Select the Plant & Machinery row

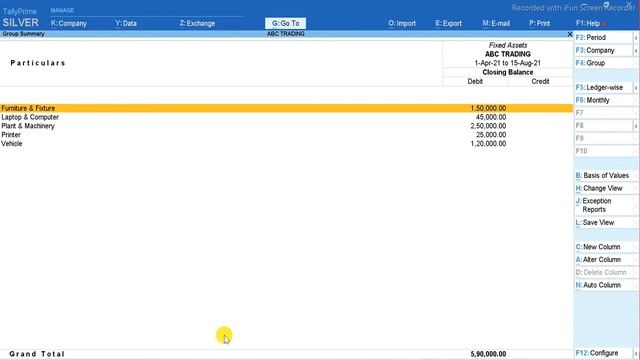click(287, 126)
